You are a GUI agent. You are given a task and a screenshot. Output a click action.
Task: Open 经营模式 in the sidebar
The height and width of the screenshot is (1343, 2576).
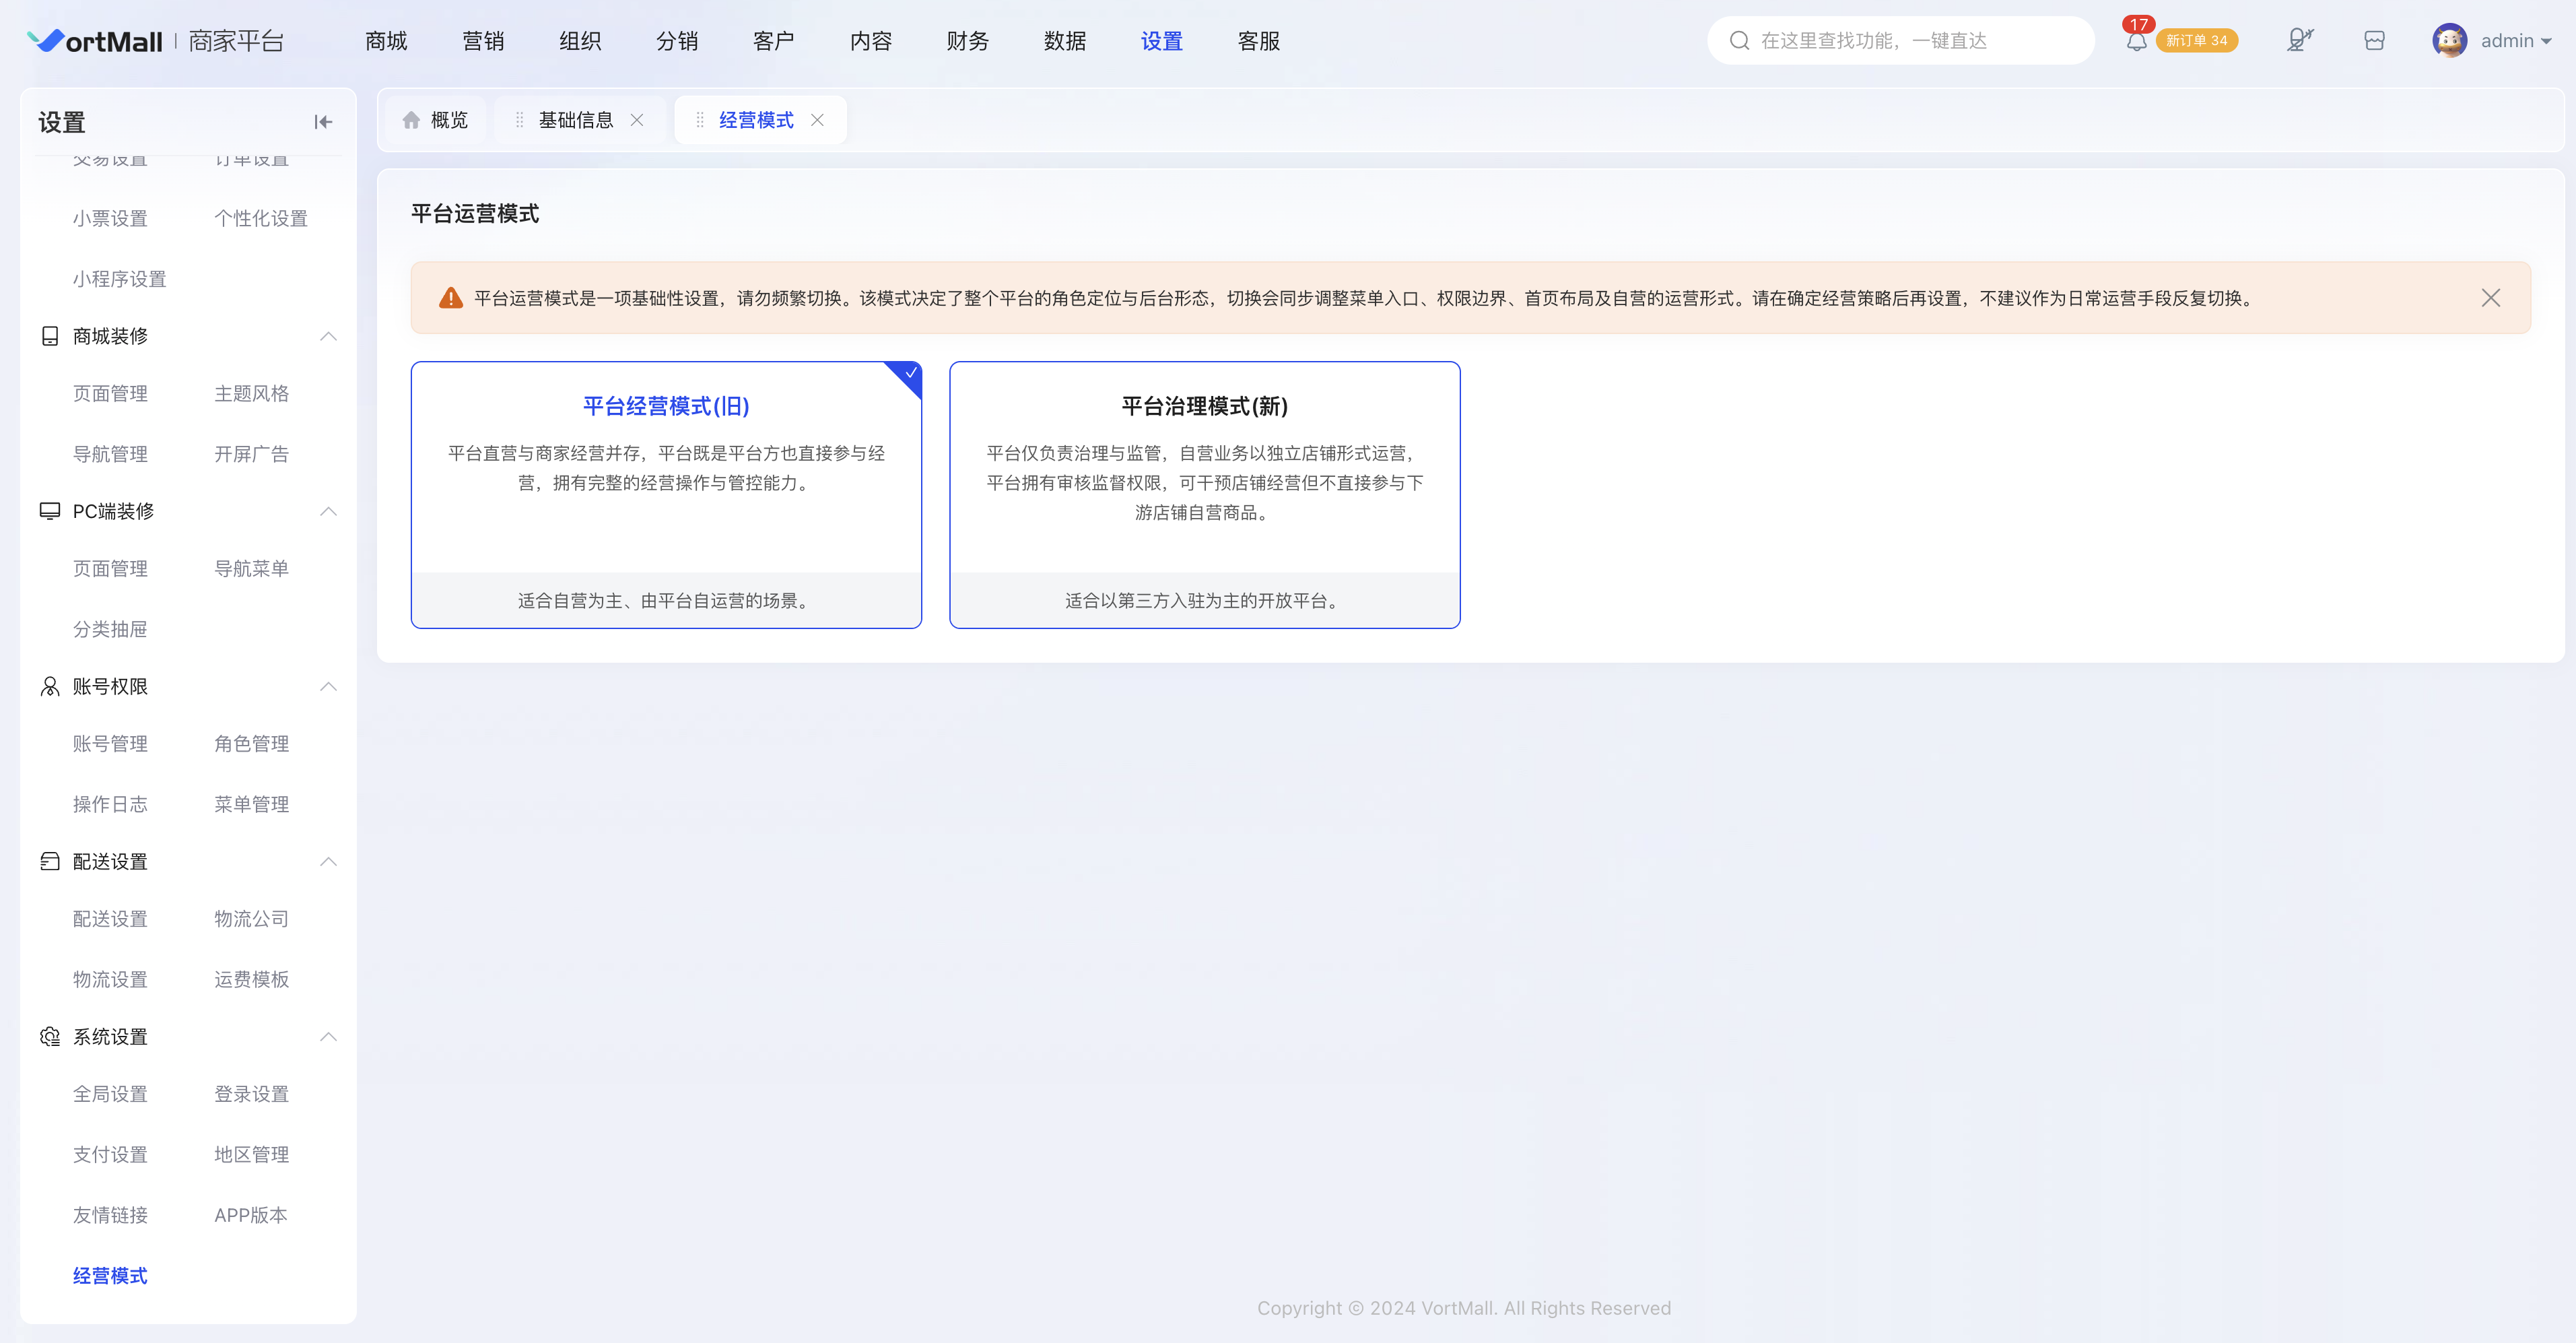click(x=110, y=1276)
